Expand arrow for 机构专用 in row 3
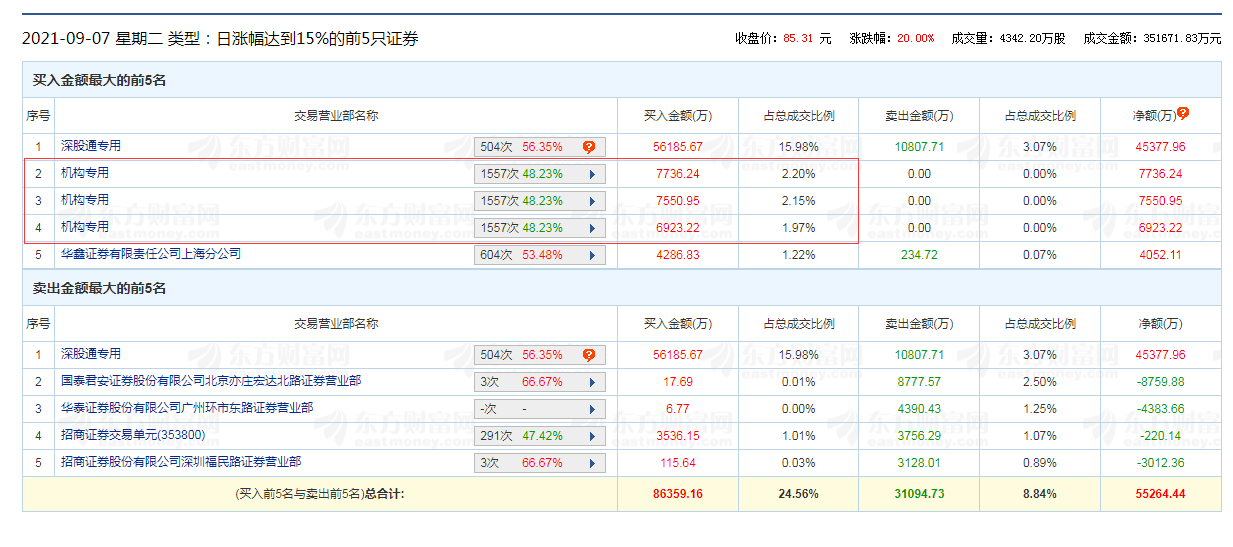 [592, 201]
